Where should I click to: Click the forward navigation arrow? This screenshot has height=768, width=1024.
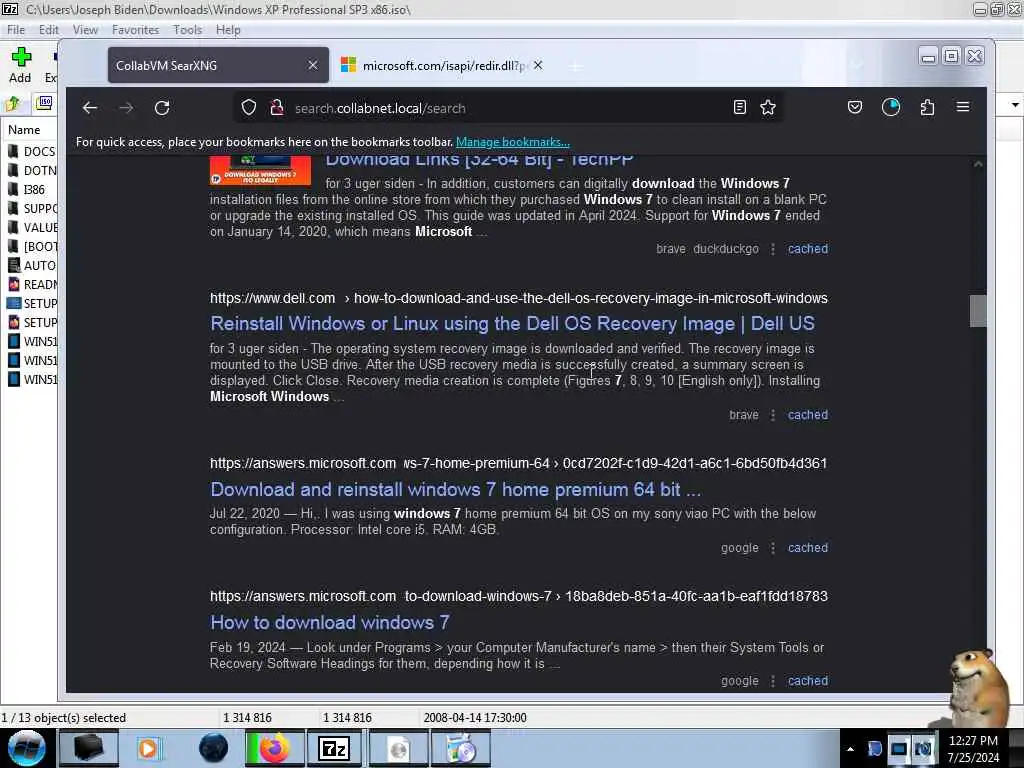pyautogui.click(x=126, y=108)
